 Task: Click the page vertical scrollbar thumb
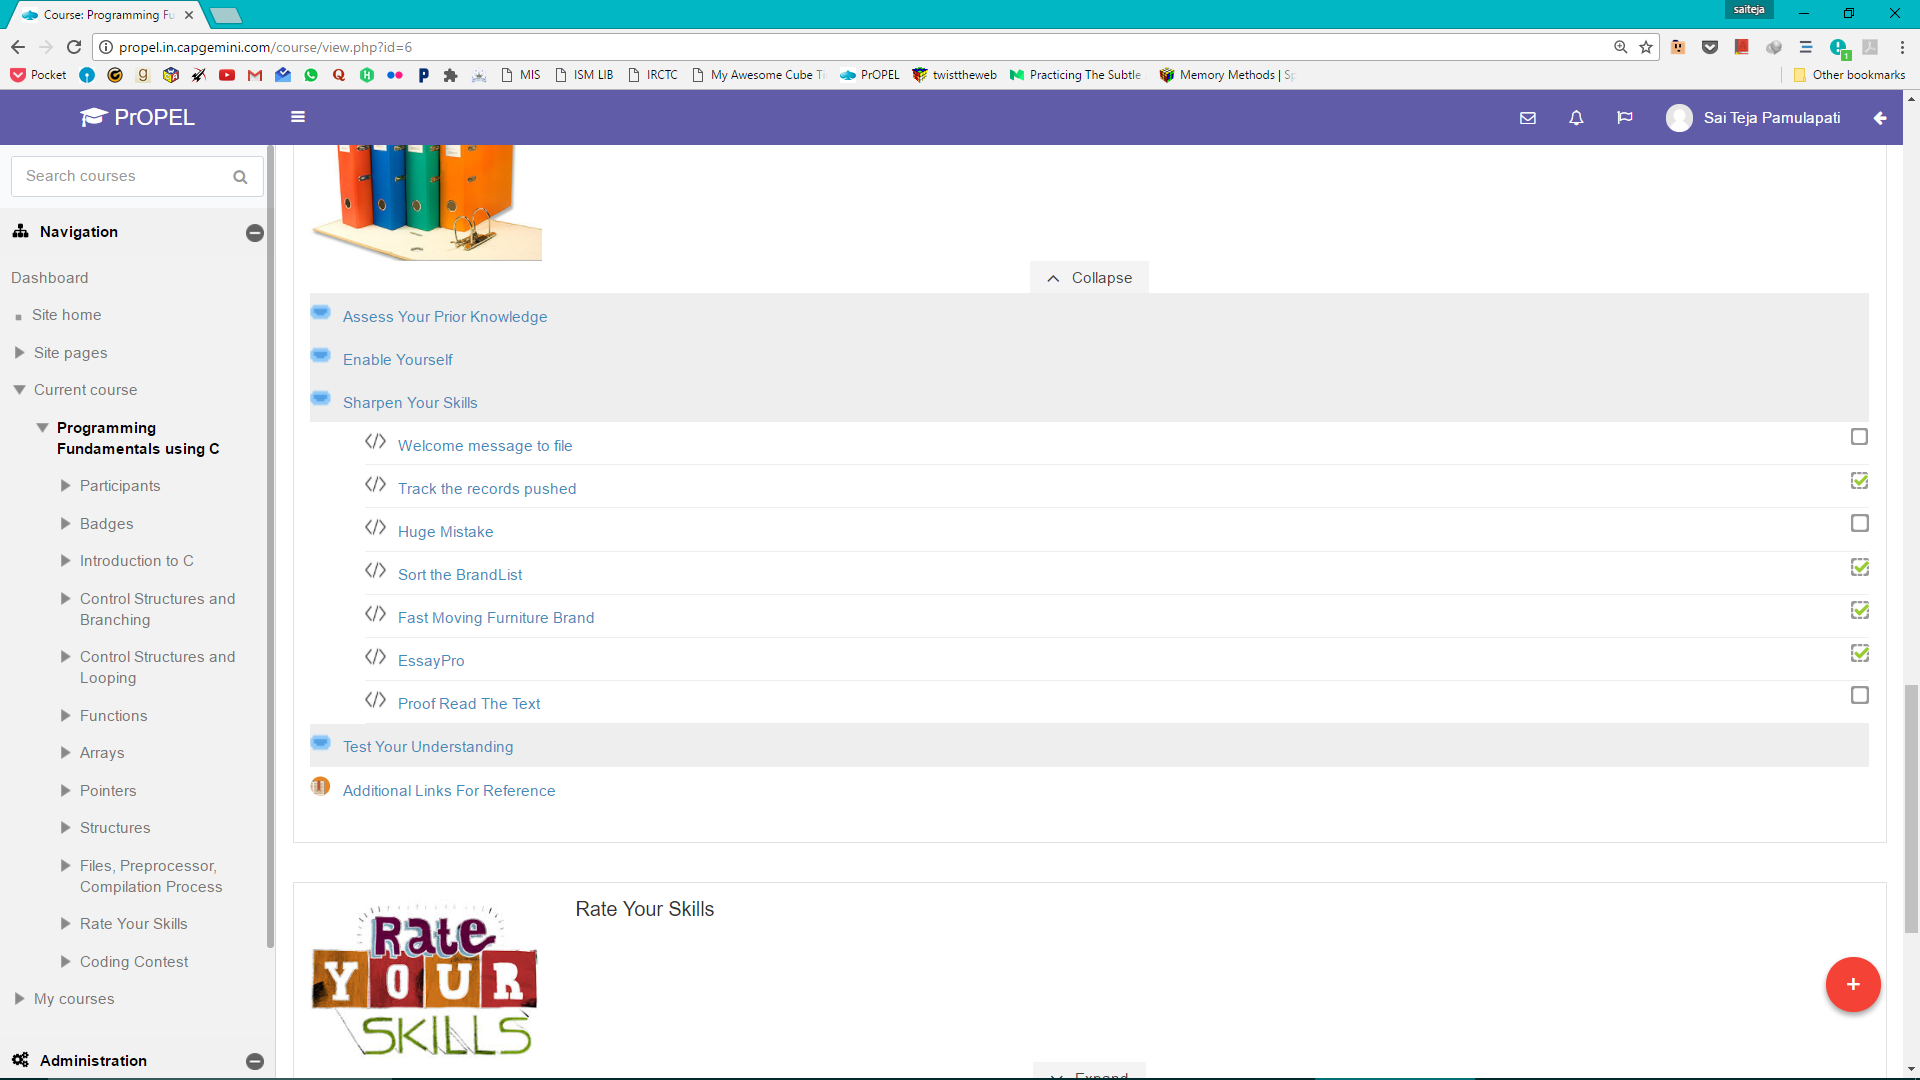(x=1911, y=808)
